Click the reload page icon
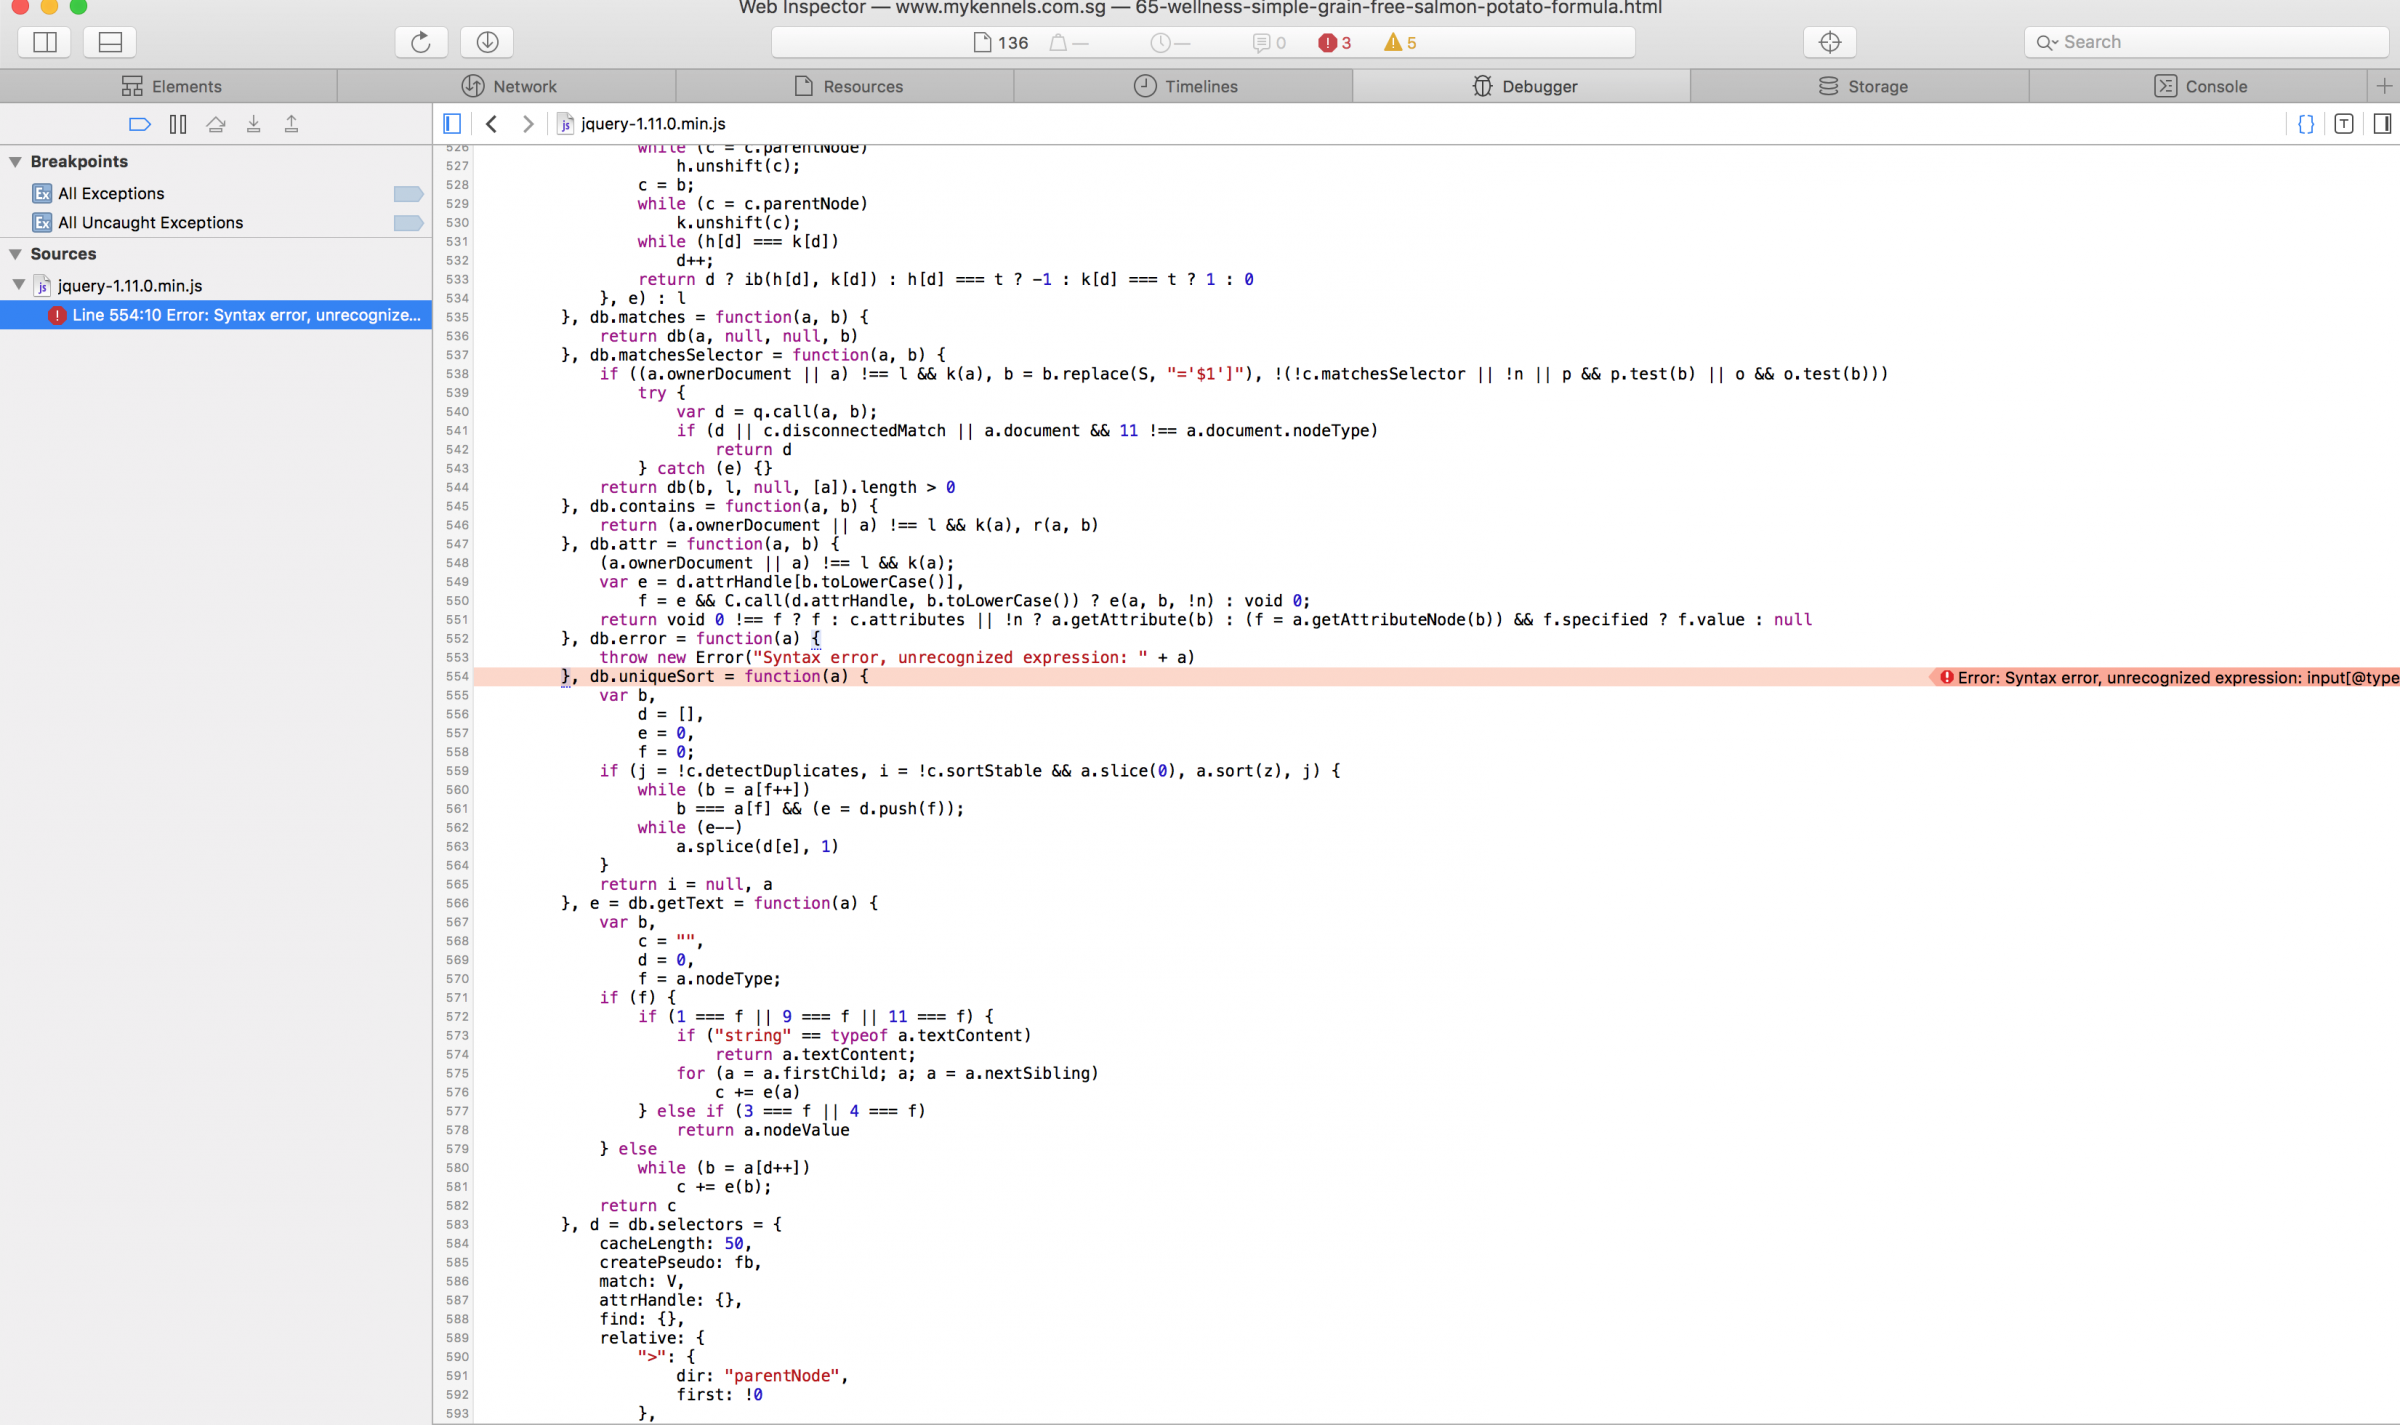Screen dimensions: 2400x1425 coord(420,42)
